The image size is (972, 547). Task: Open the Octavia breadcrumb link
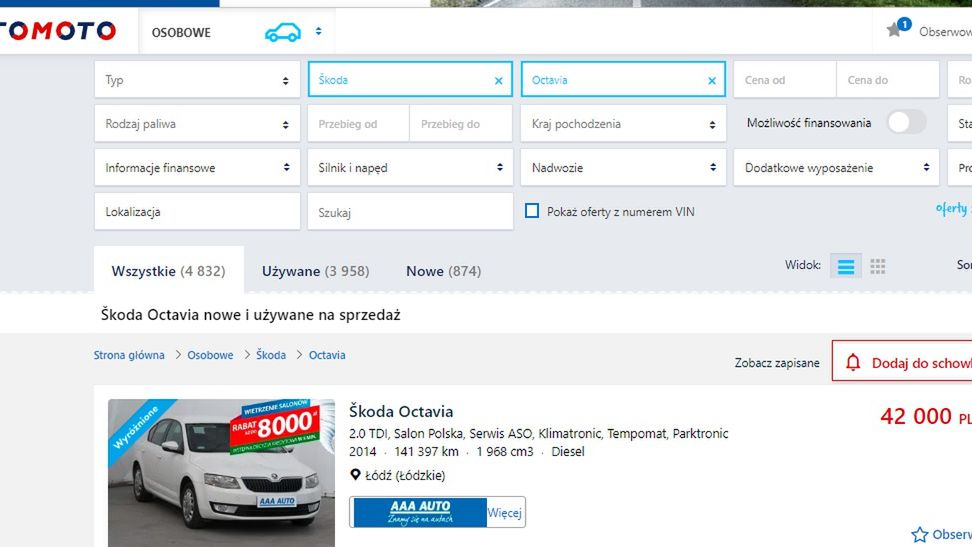327,355
